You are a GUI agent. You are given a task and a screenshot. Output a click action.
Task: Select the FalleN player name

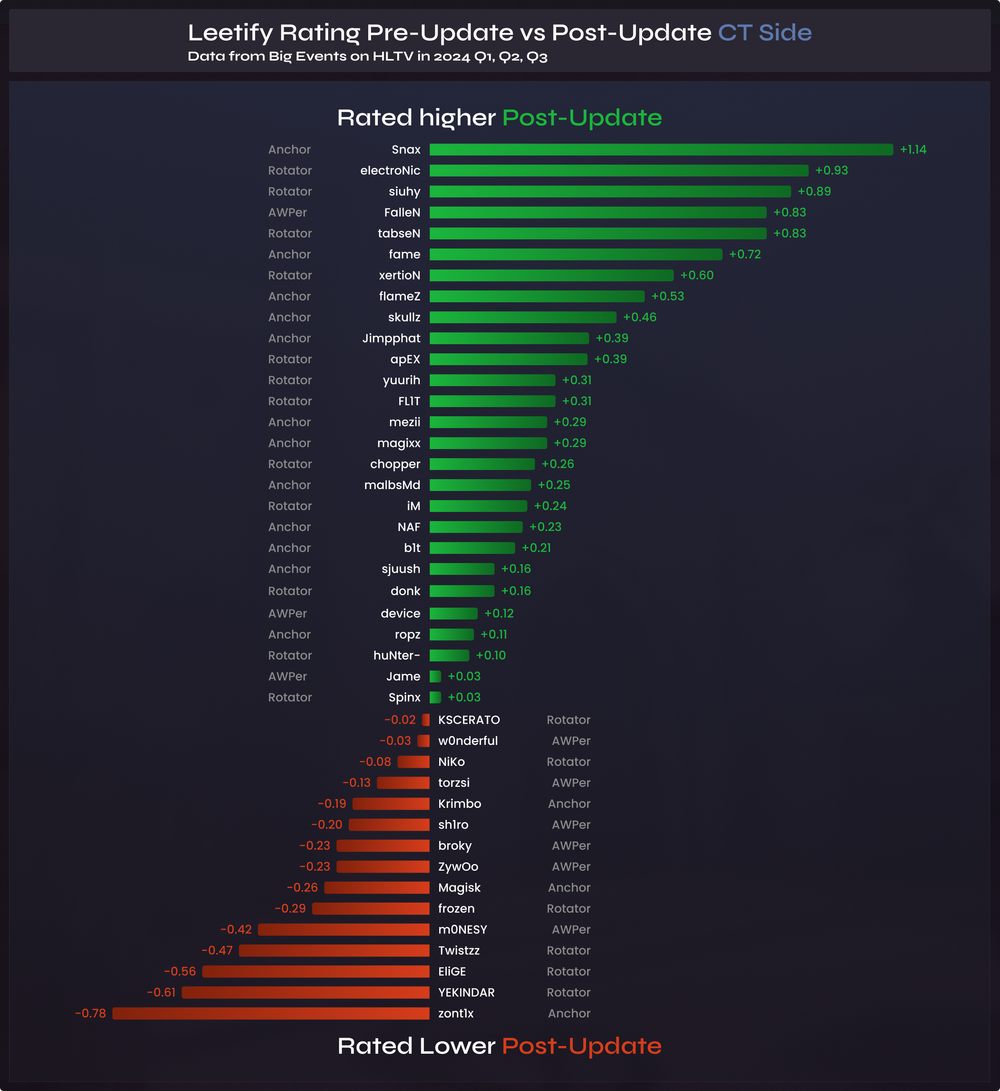402,213
